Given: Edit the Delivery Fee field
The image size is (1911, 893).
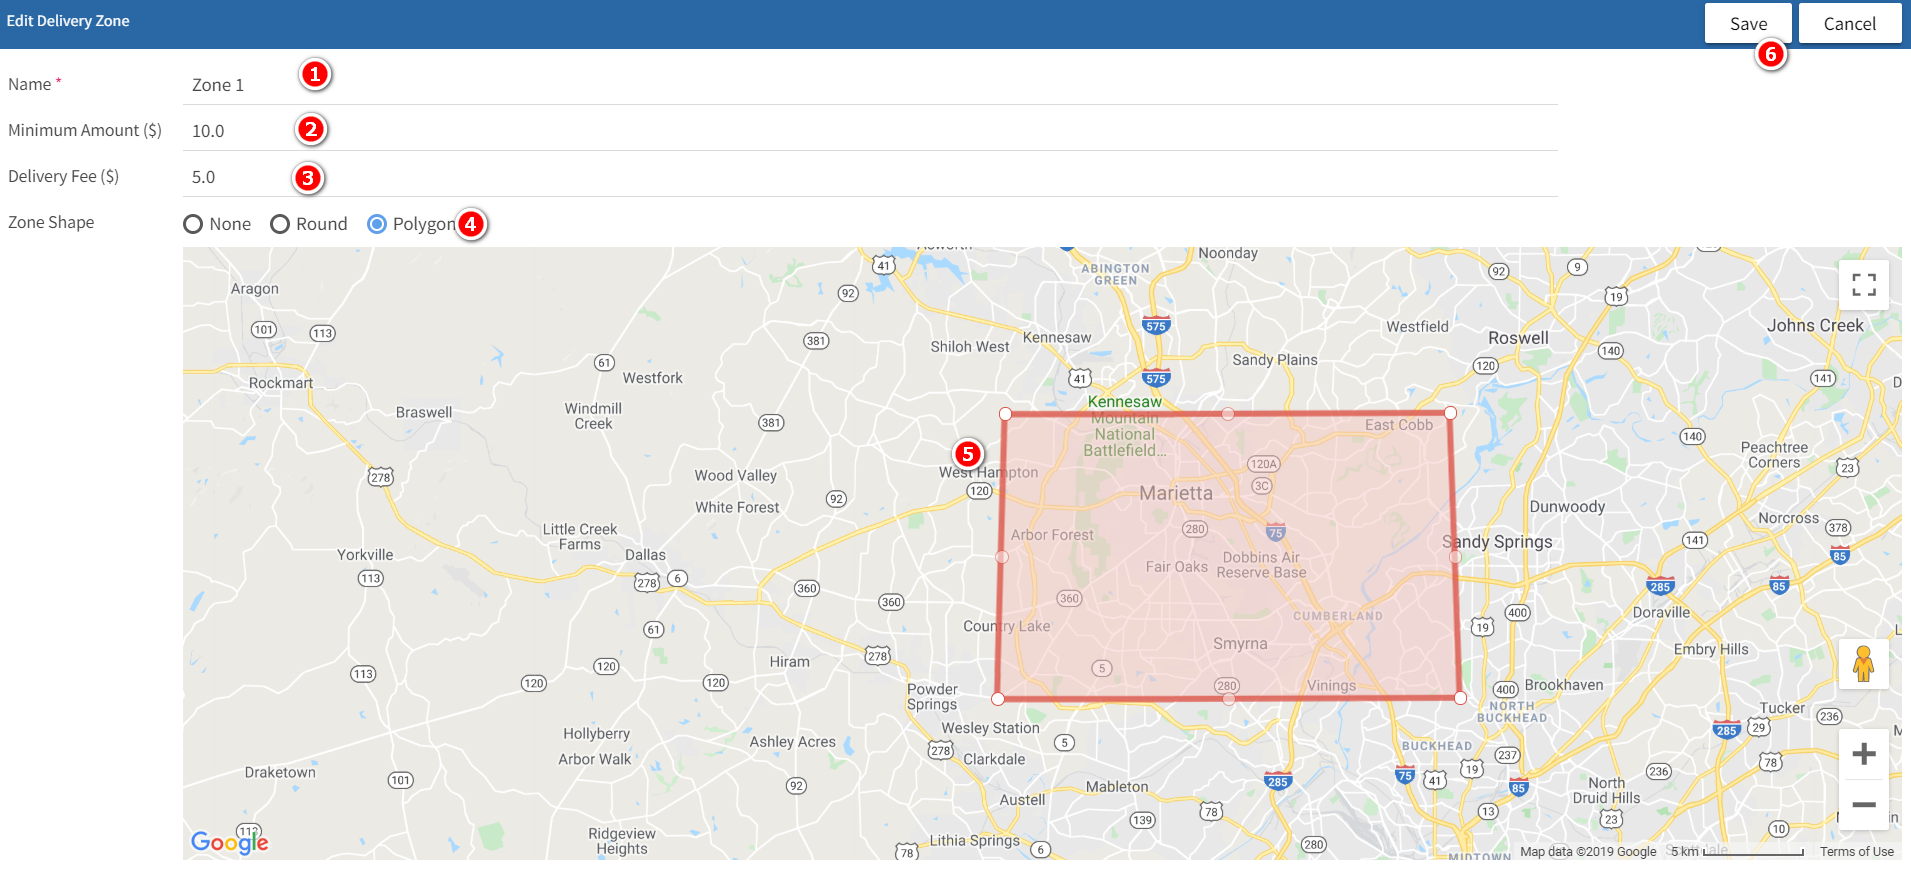Looking at the screenshot, I should pyautogui.click(x=870, y=177).
